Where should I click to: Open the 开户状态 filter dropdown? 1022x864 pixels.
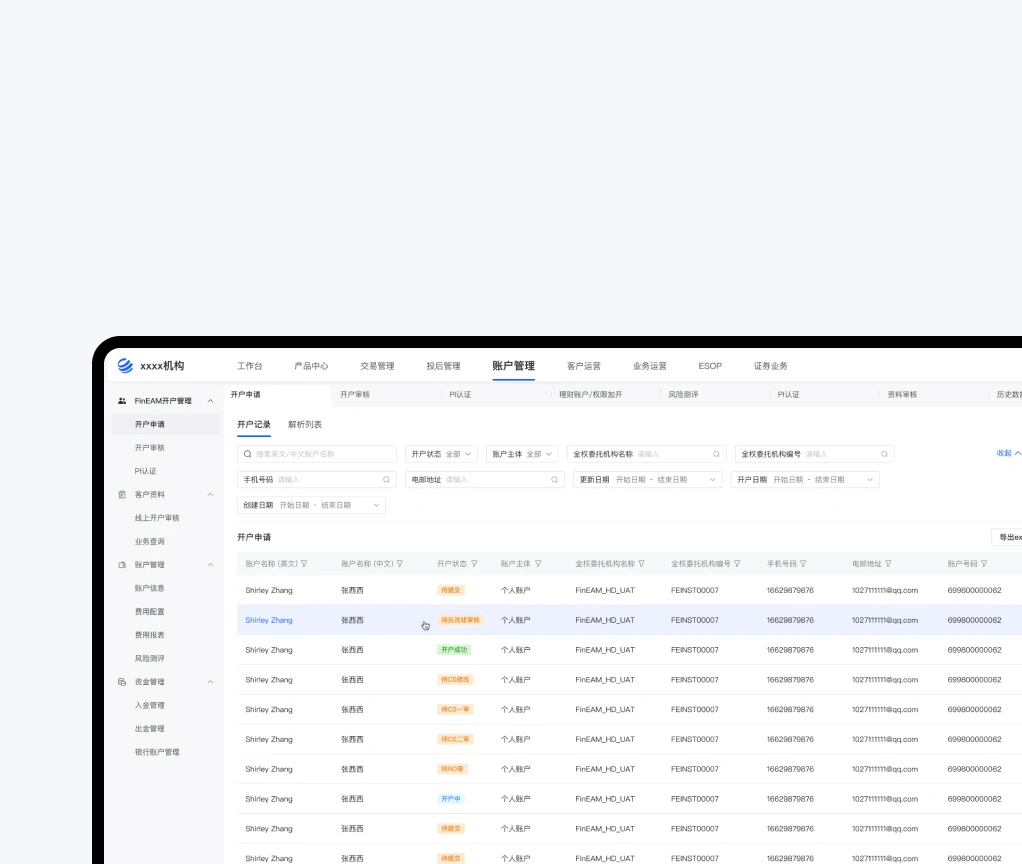tap(441, 454)
